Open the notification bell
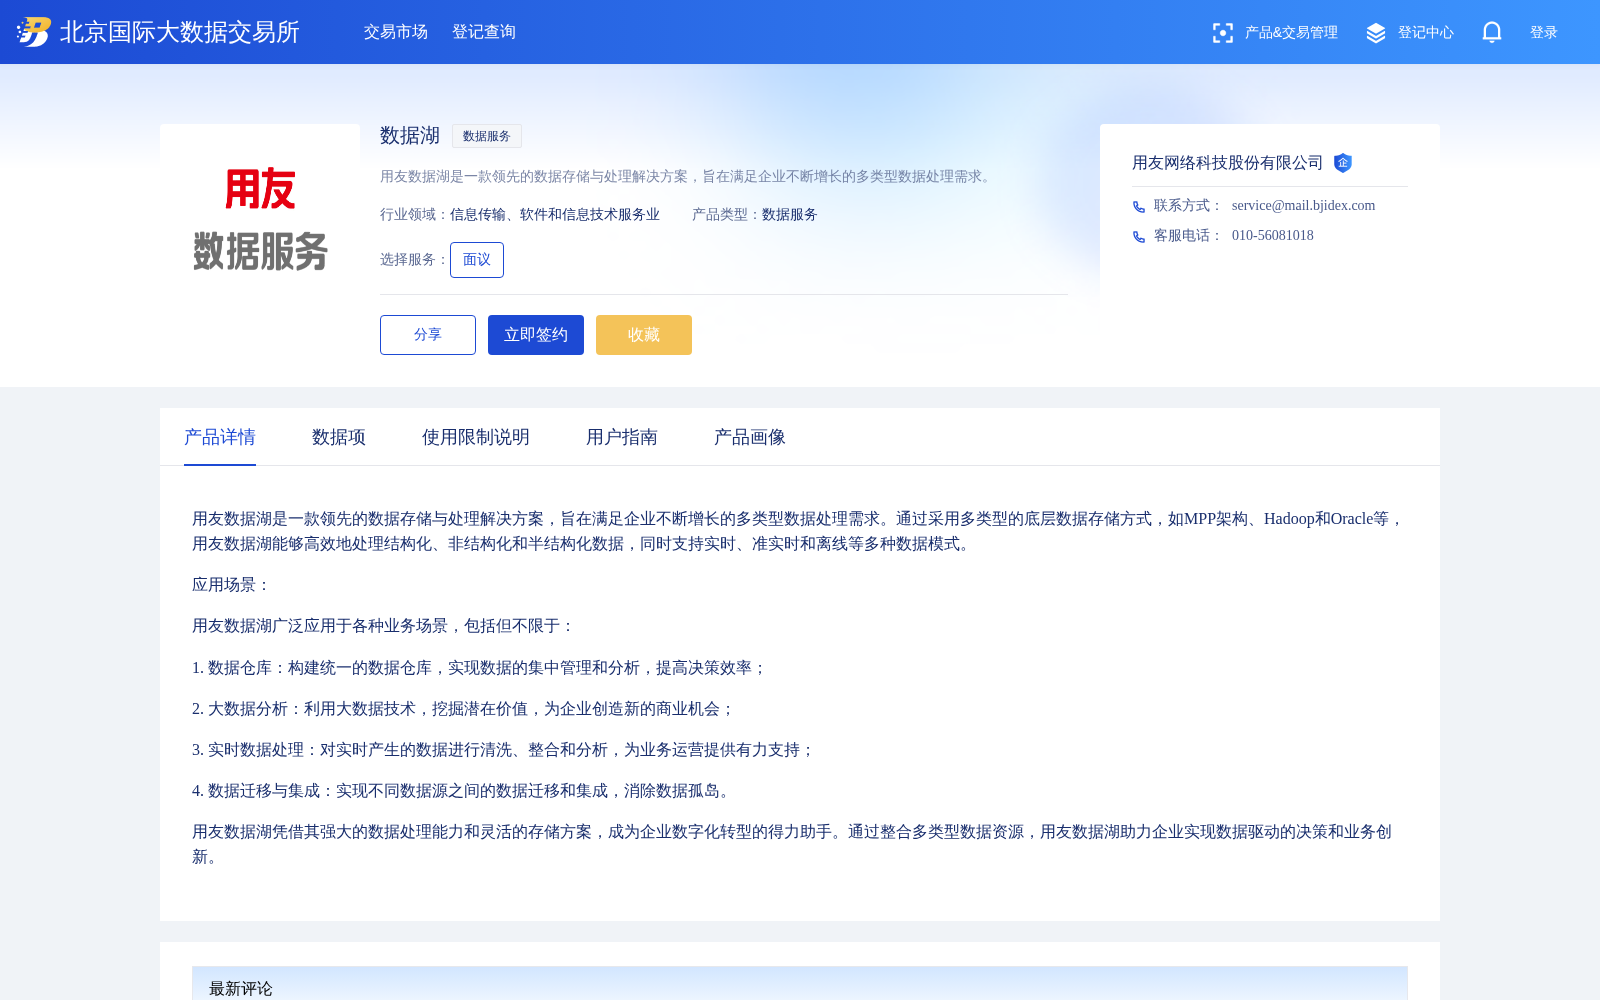The image size is (1600, 1000). click(1492, 32)
